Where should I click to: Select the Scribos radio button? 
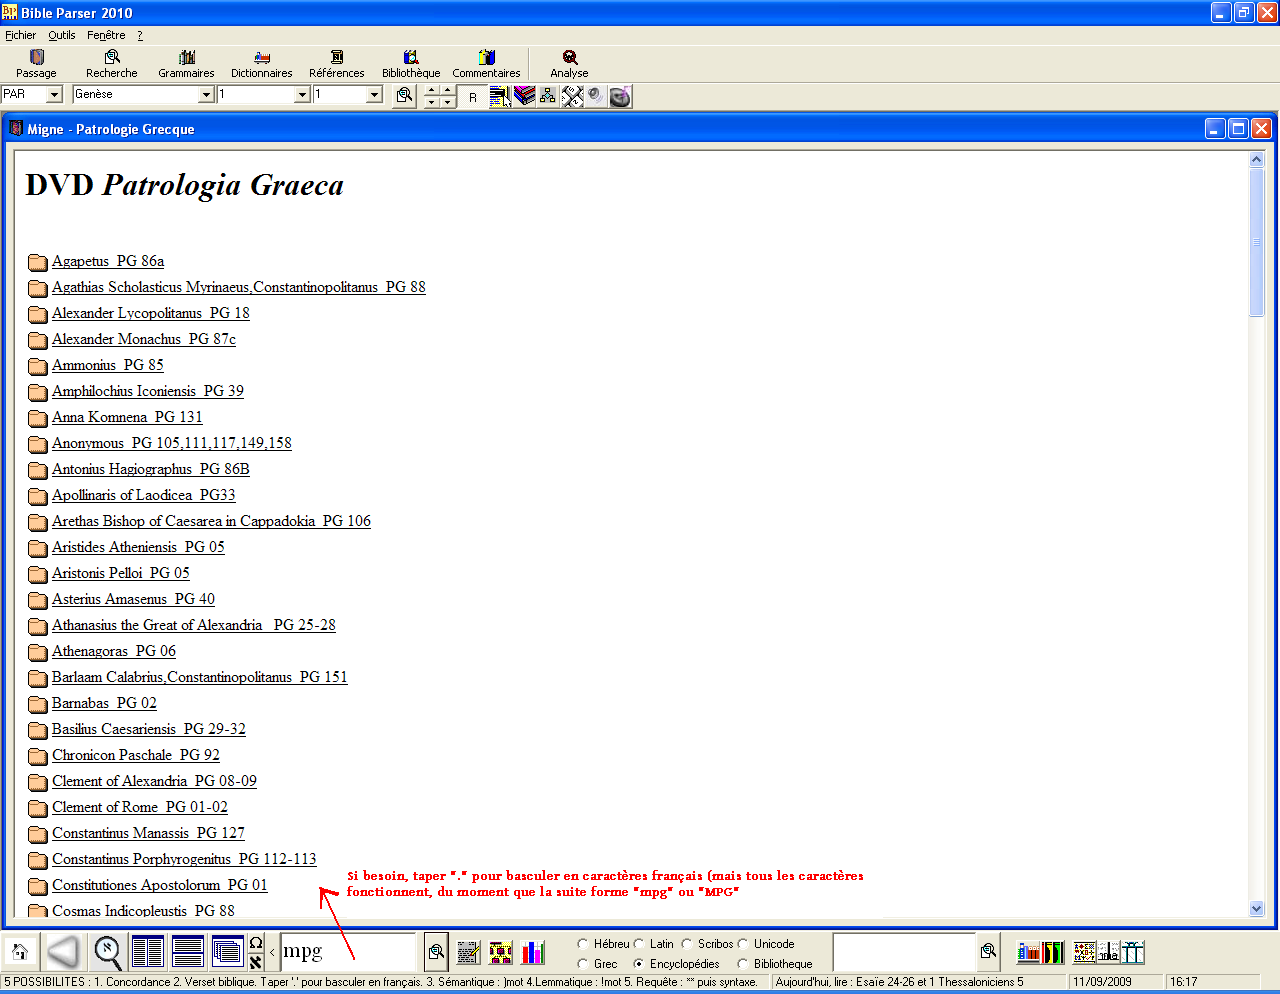click(x=687, y=944)
